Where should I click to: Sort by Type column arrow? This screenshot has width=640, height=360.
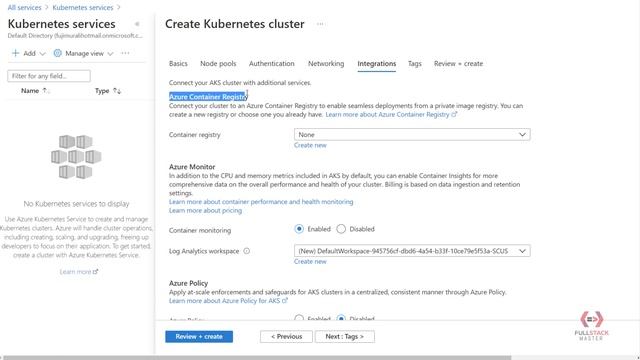[x=117, y=91]
